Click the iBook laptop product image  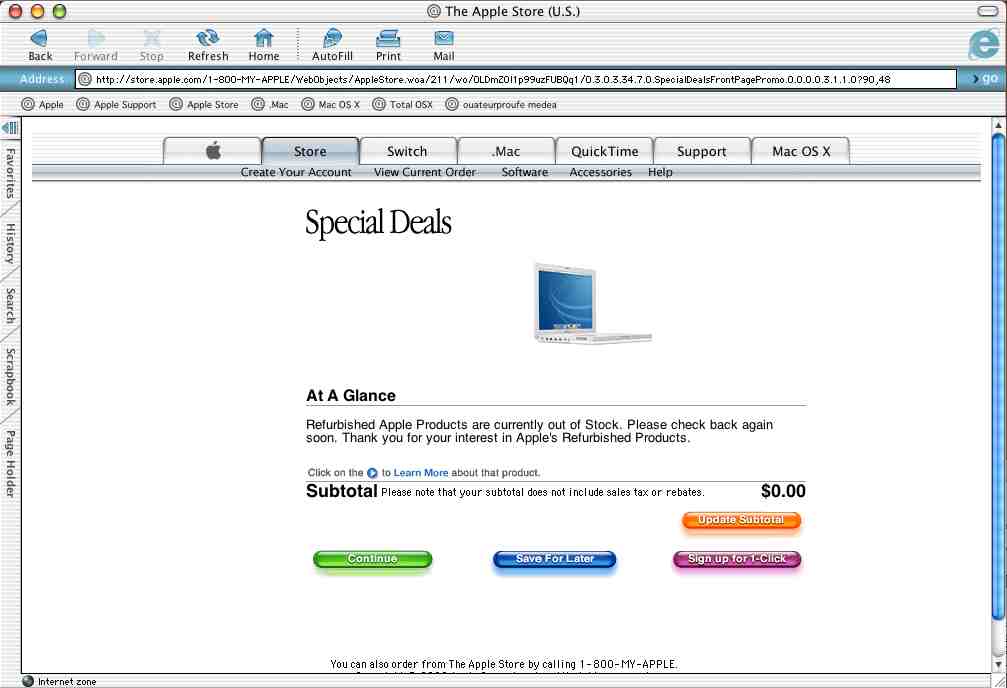(x=592, y=303)
